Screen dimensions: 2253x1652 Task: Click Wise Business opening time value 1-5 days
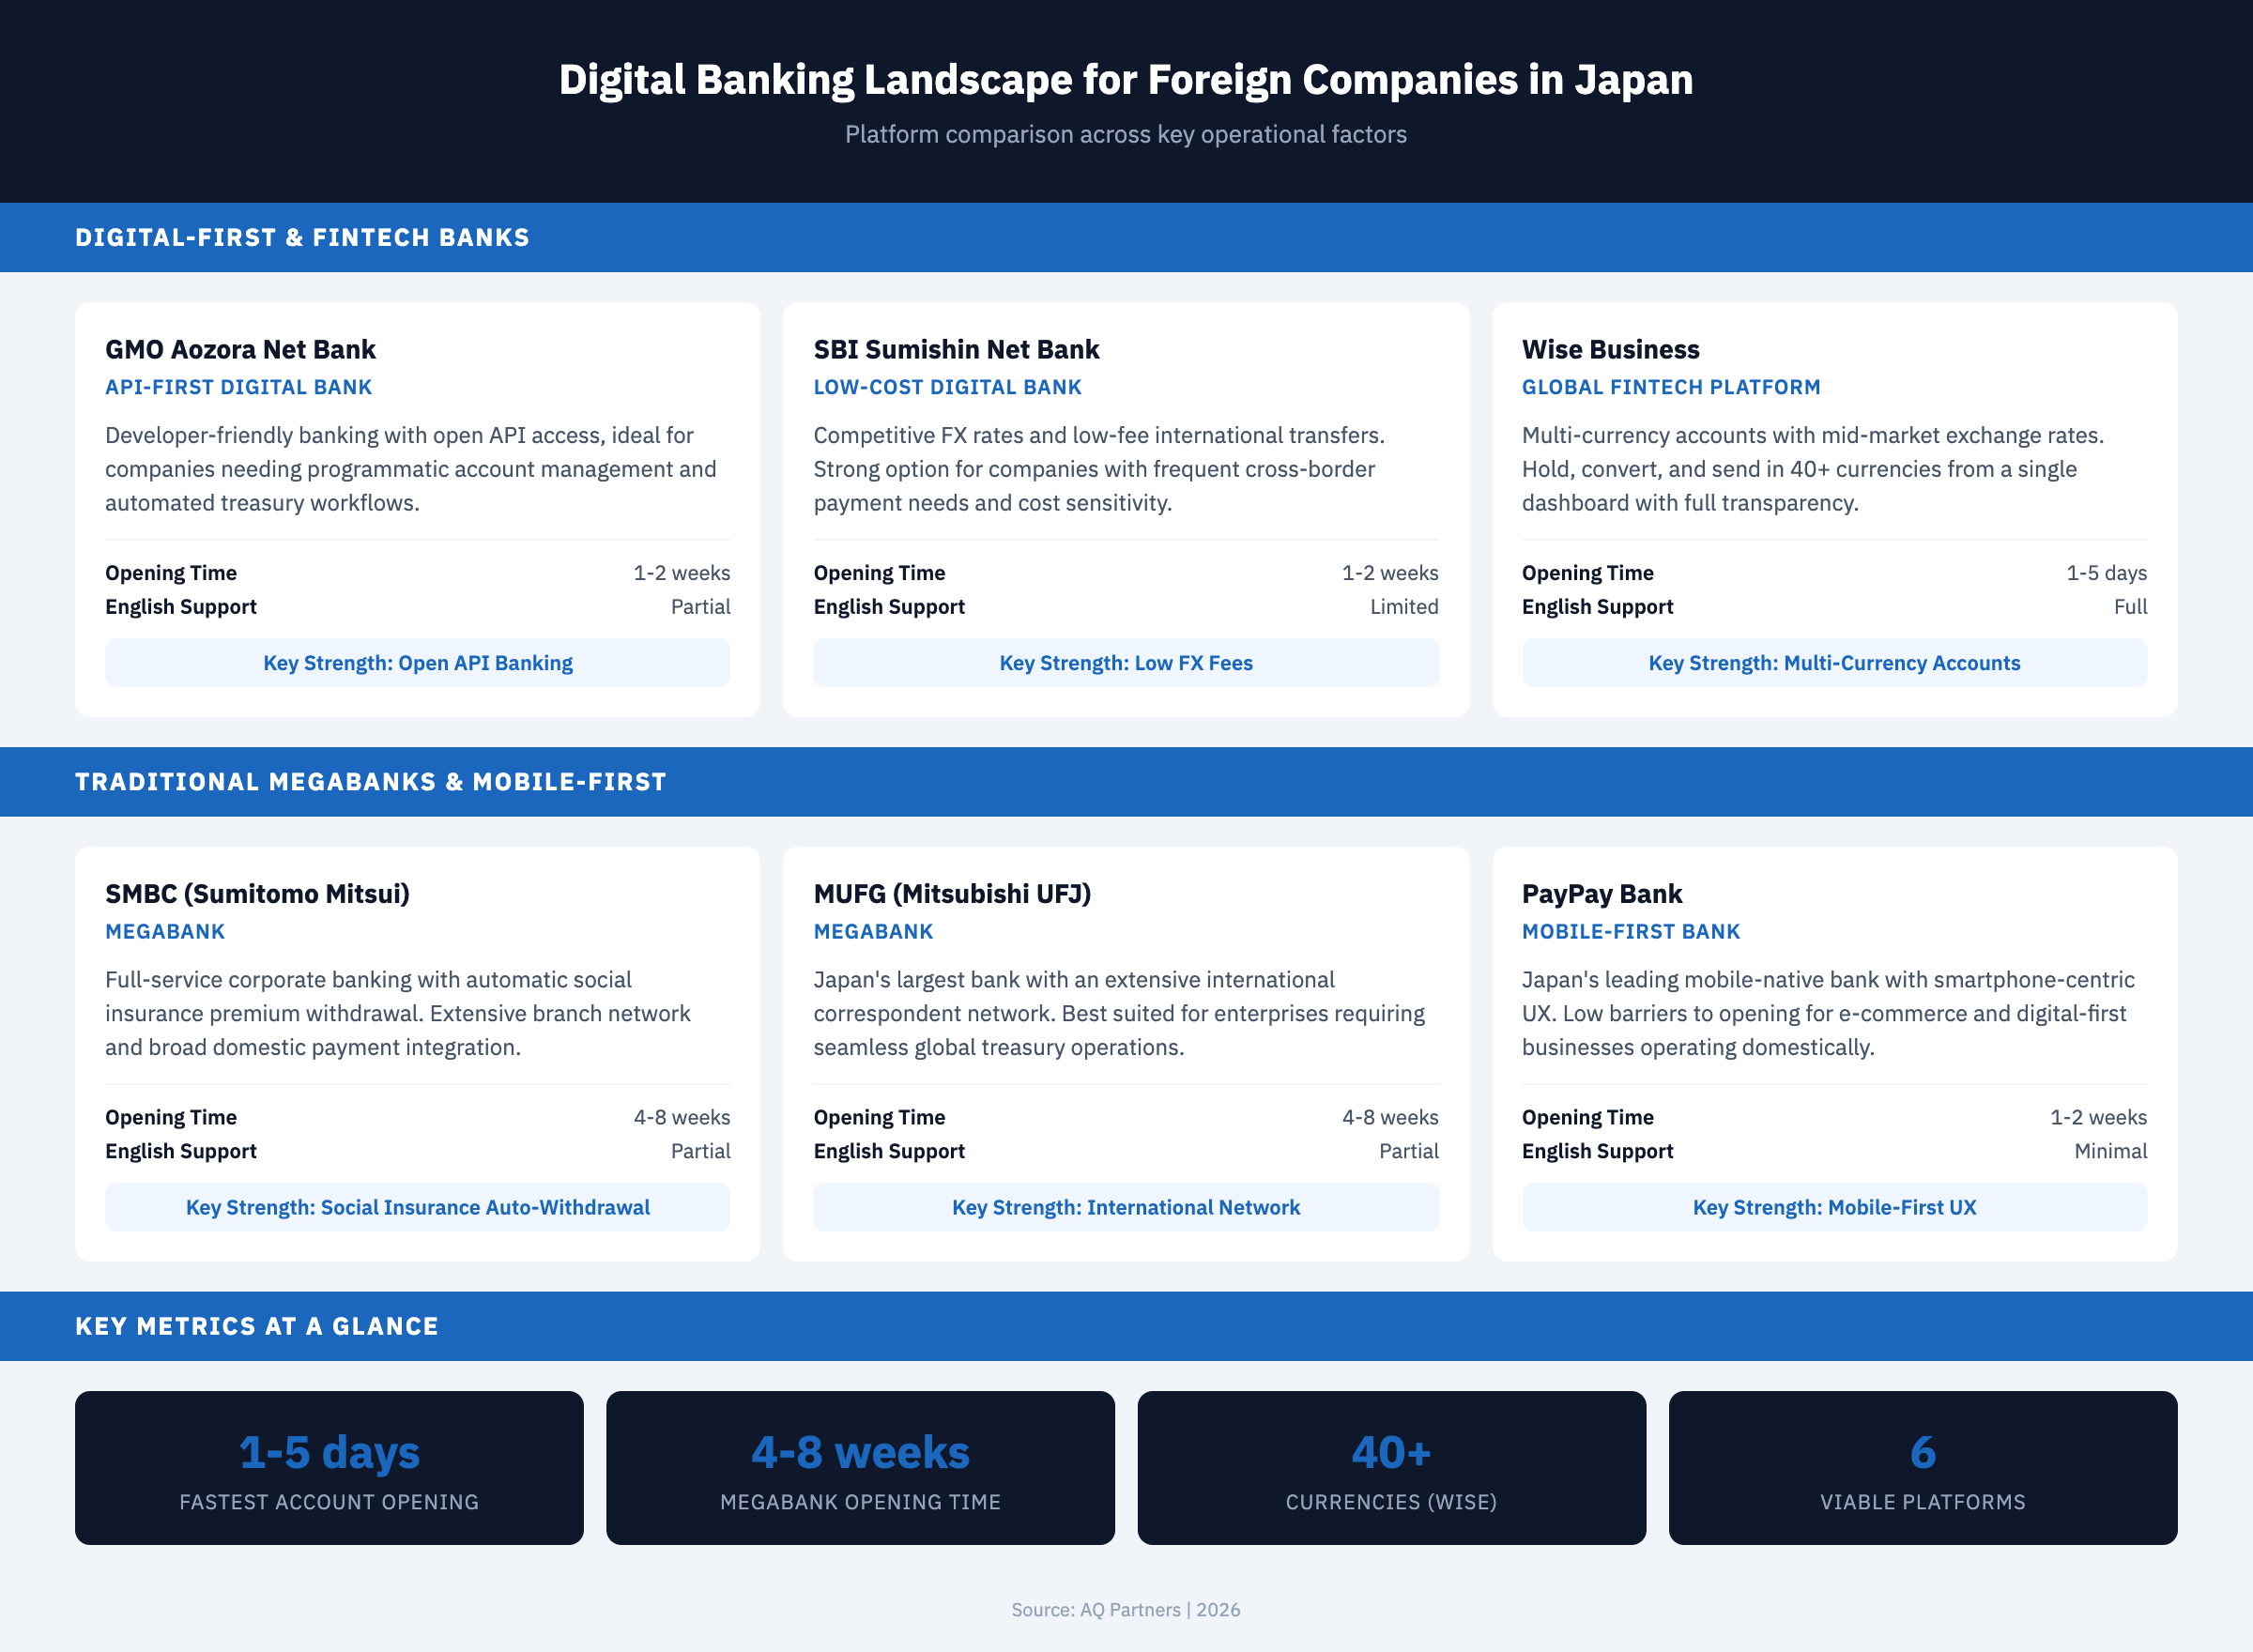click(2107, 573)
